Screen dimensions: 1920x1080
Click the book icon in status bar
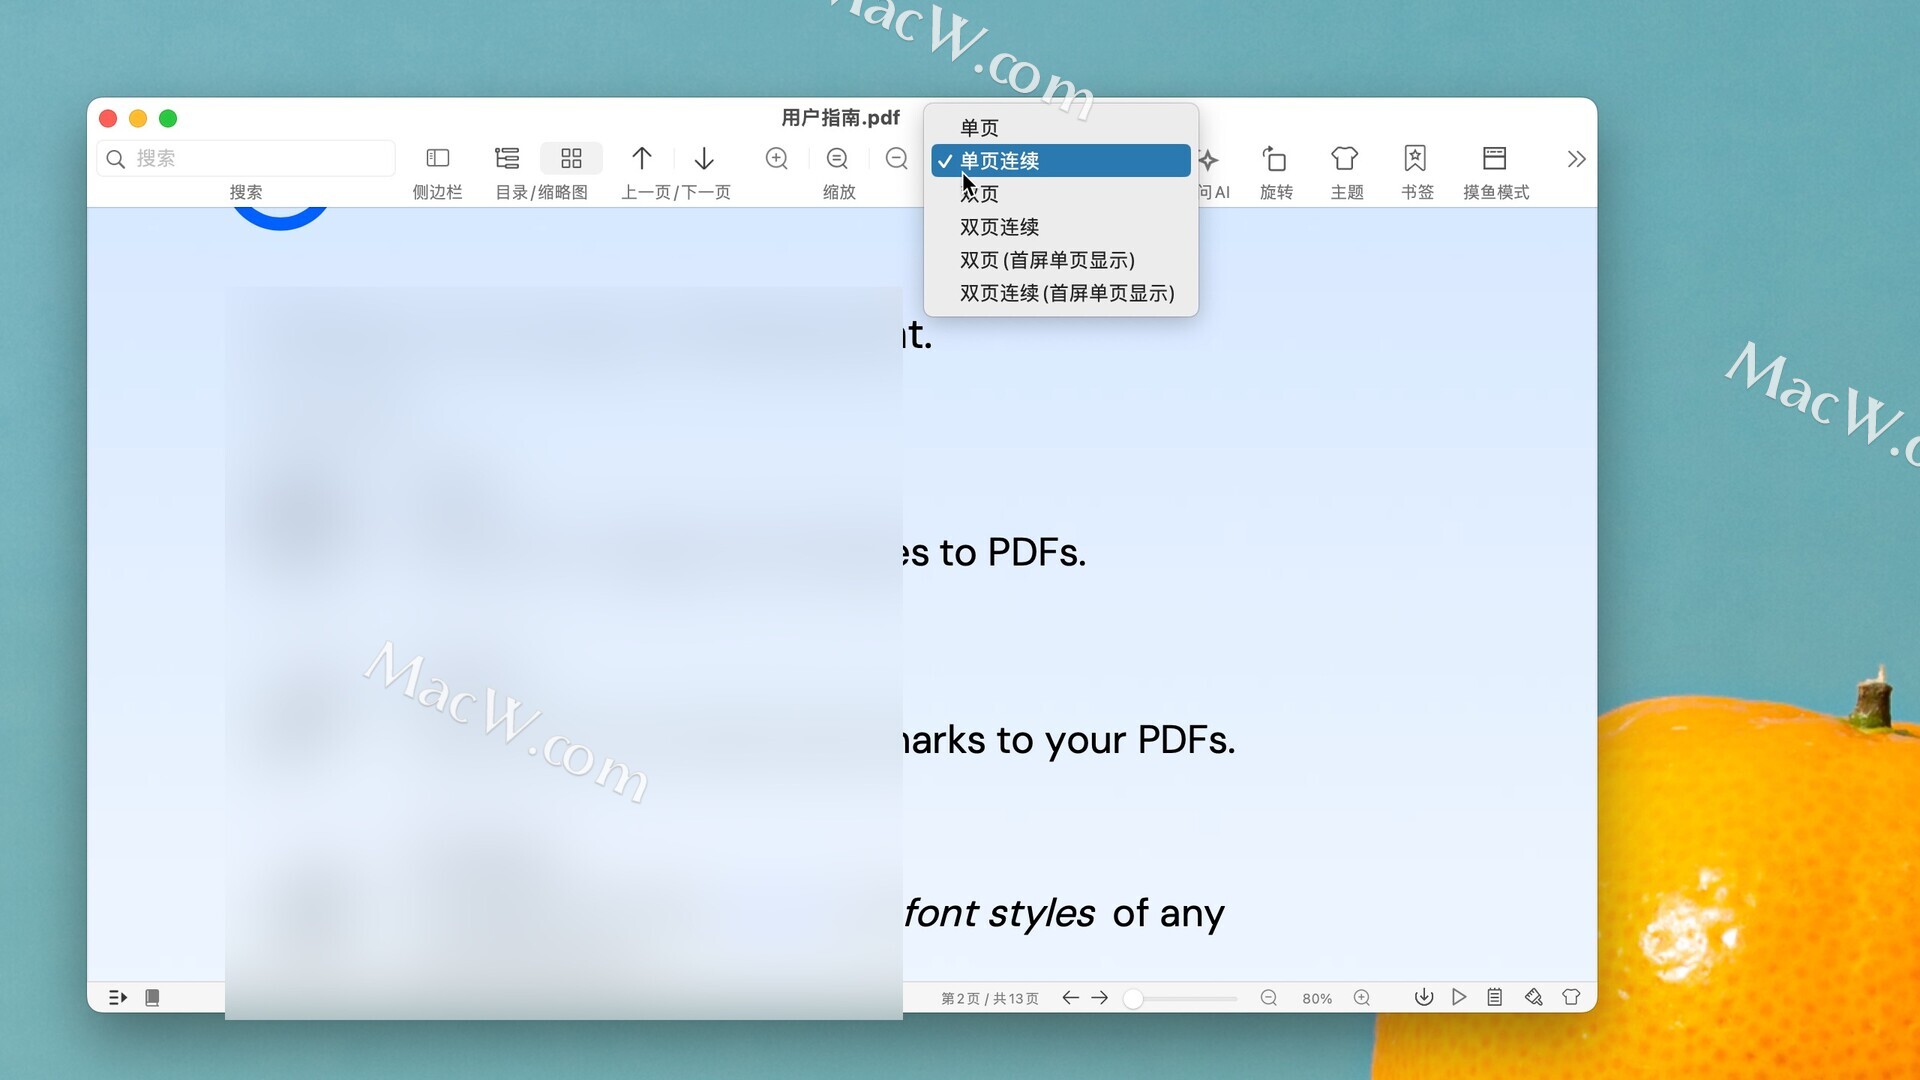click(x=152, y=997)
